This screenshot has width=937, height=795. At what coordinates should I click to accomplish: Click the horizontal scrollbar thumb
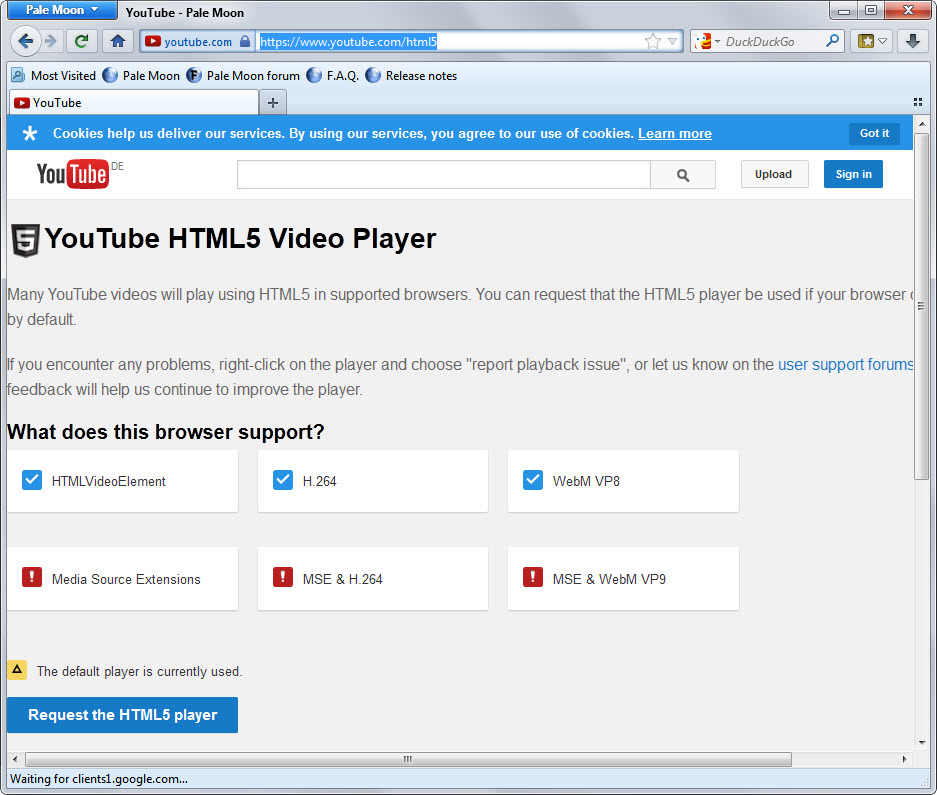(x=408, y=759)
